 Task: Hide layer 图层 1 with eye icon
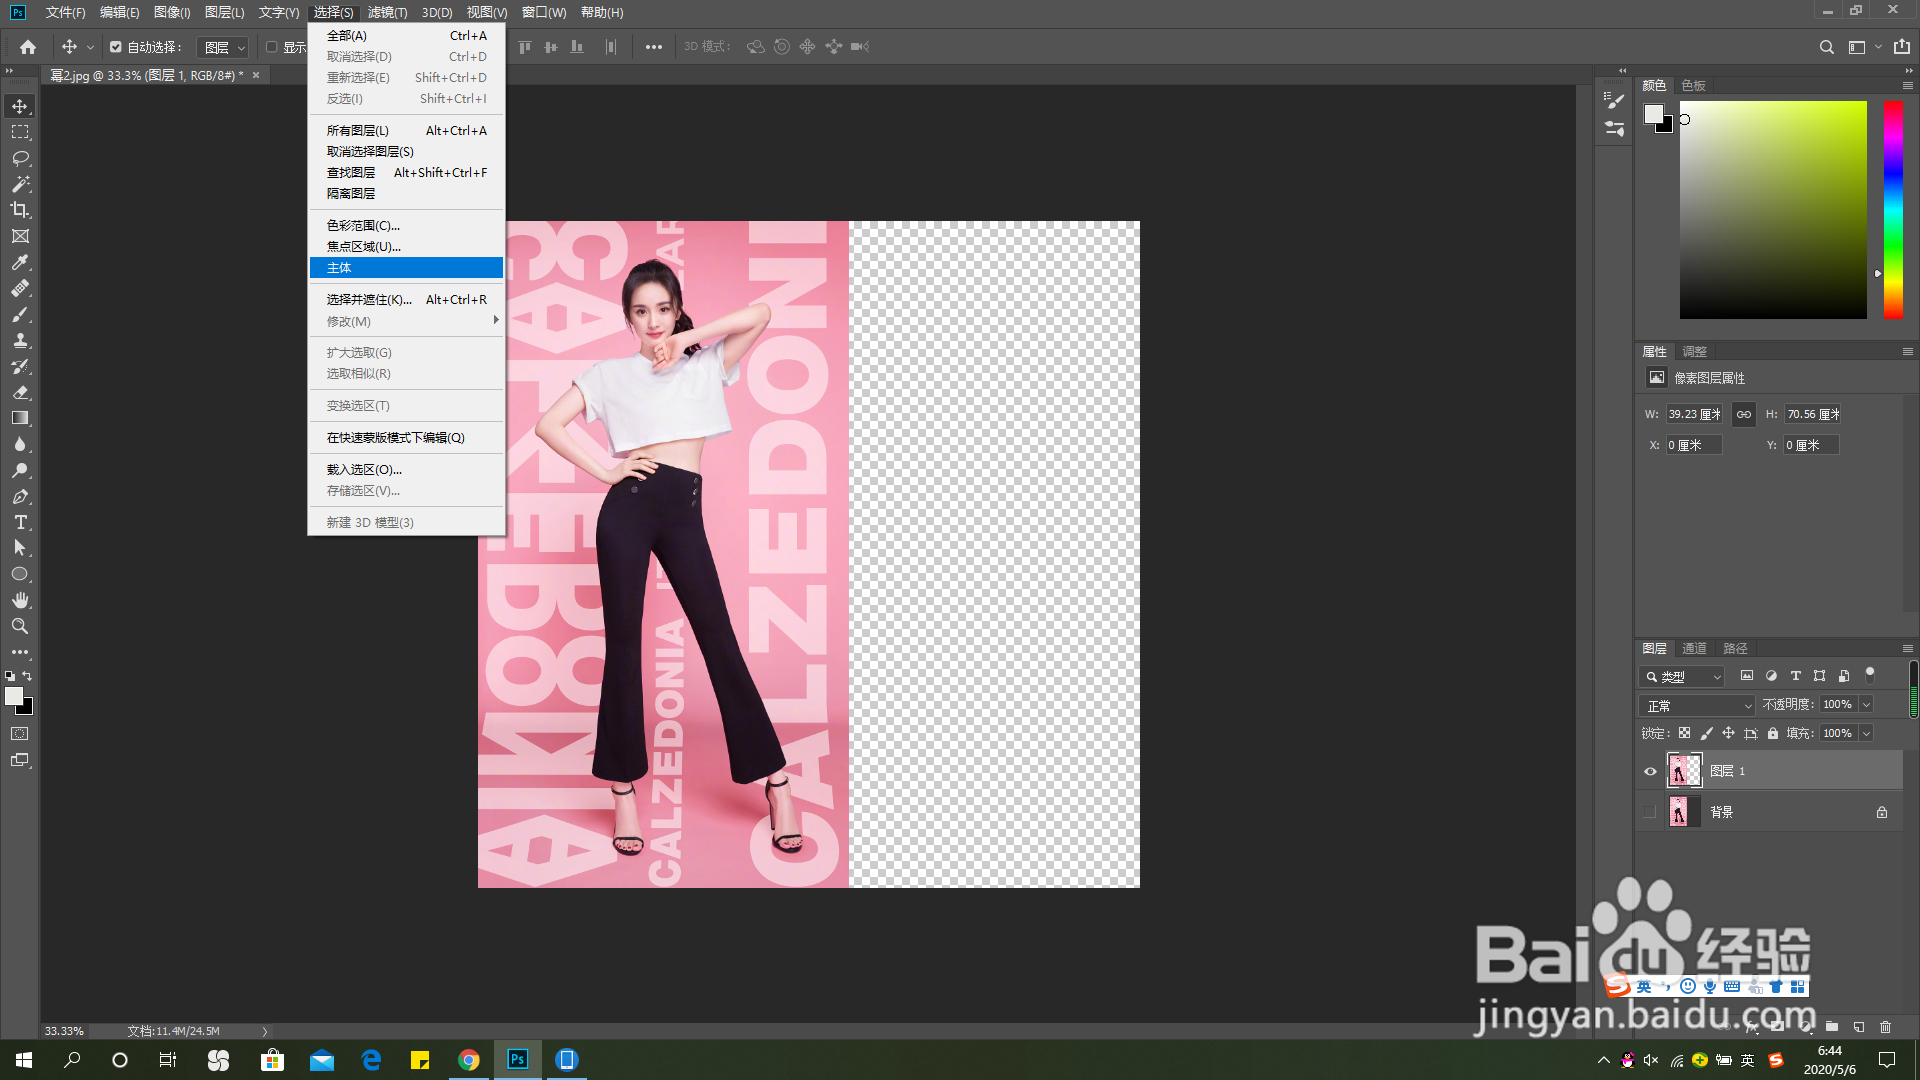(x=1650, y=771)
